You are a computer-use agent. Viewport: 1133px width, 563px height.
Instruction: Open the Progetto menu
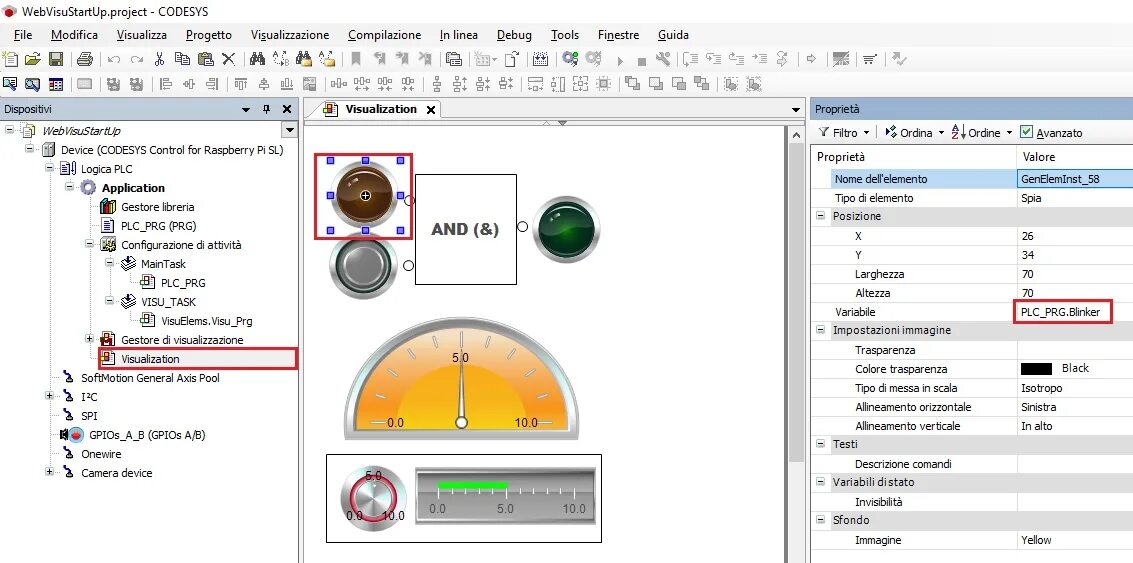point(209,35)
